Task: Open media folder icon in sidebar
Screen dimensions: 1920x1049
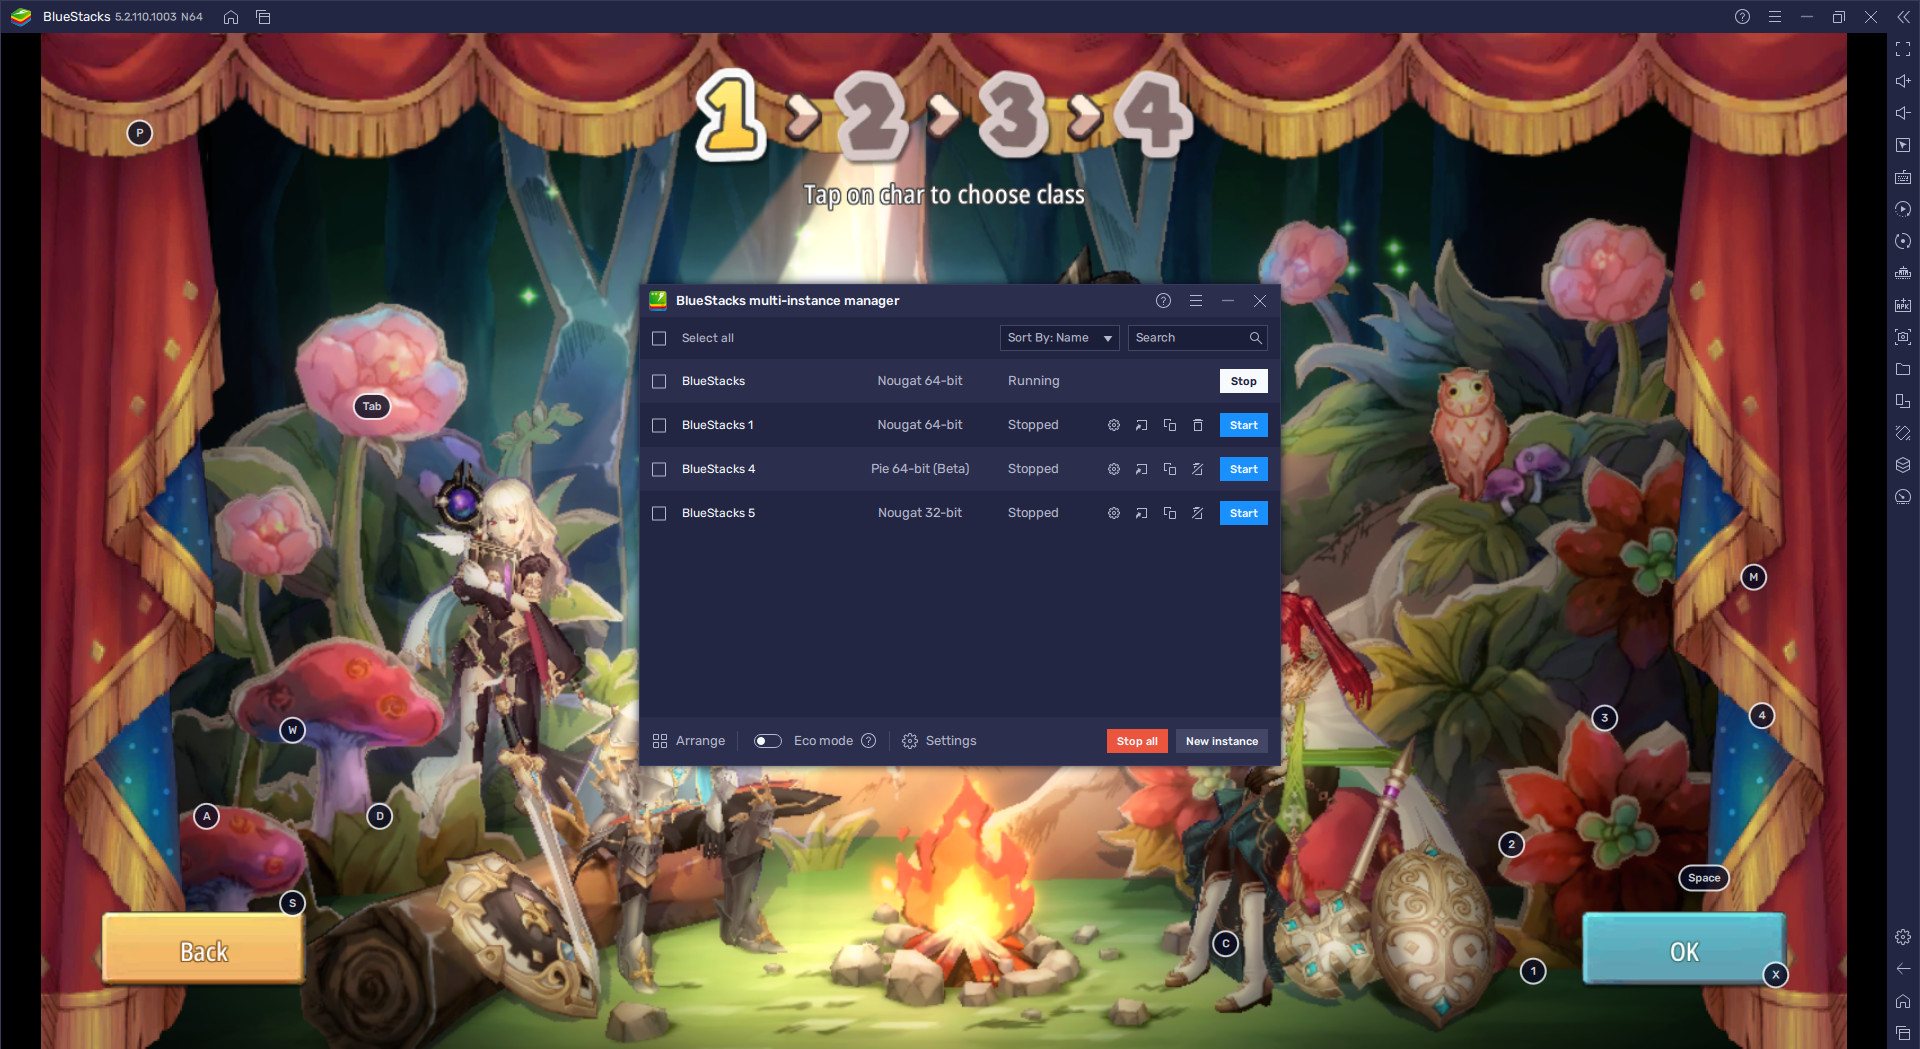Action: pyautogui.click(x=1902, y=369)
